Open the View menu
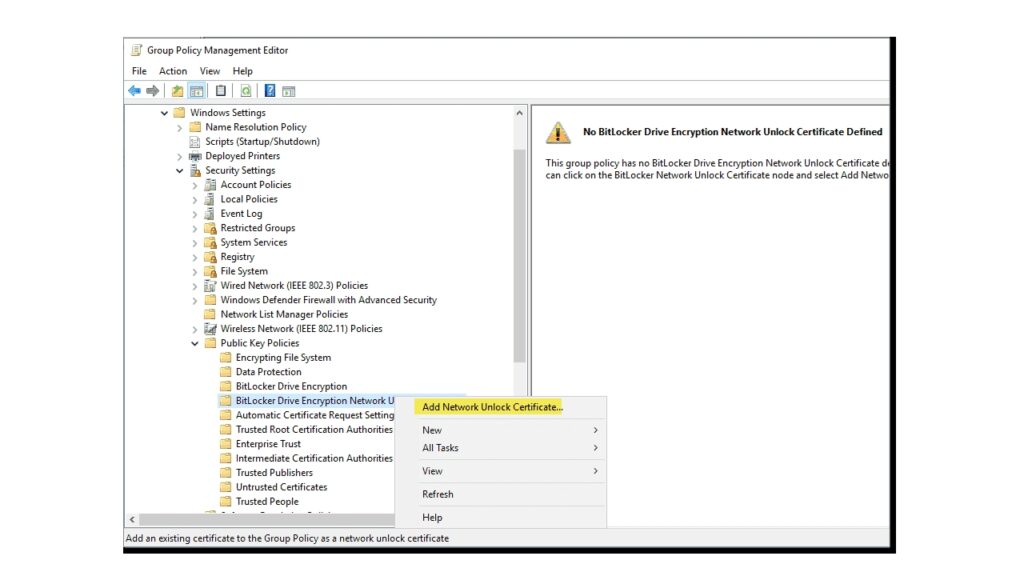 (x=209, y=71)
